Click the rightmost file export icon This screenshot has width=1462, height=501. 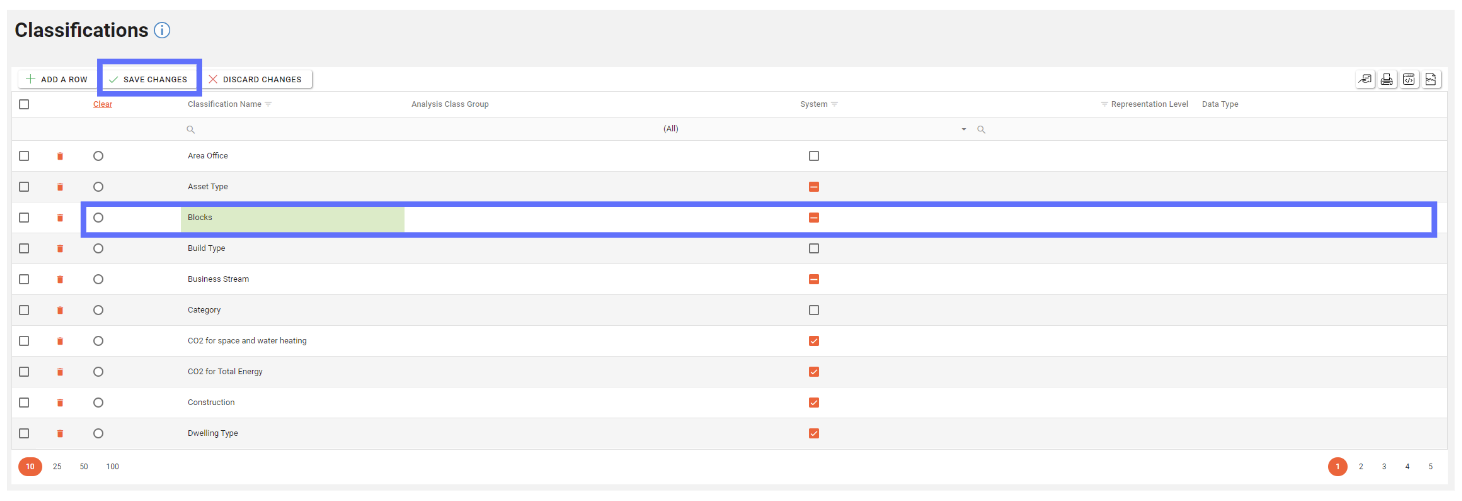[x=1431, y=79]
